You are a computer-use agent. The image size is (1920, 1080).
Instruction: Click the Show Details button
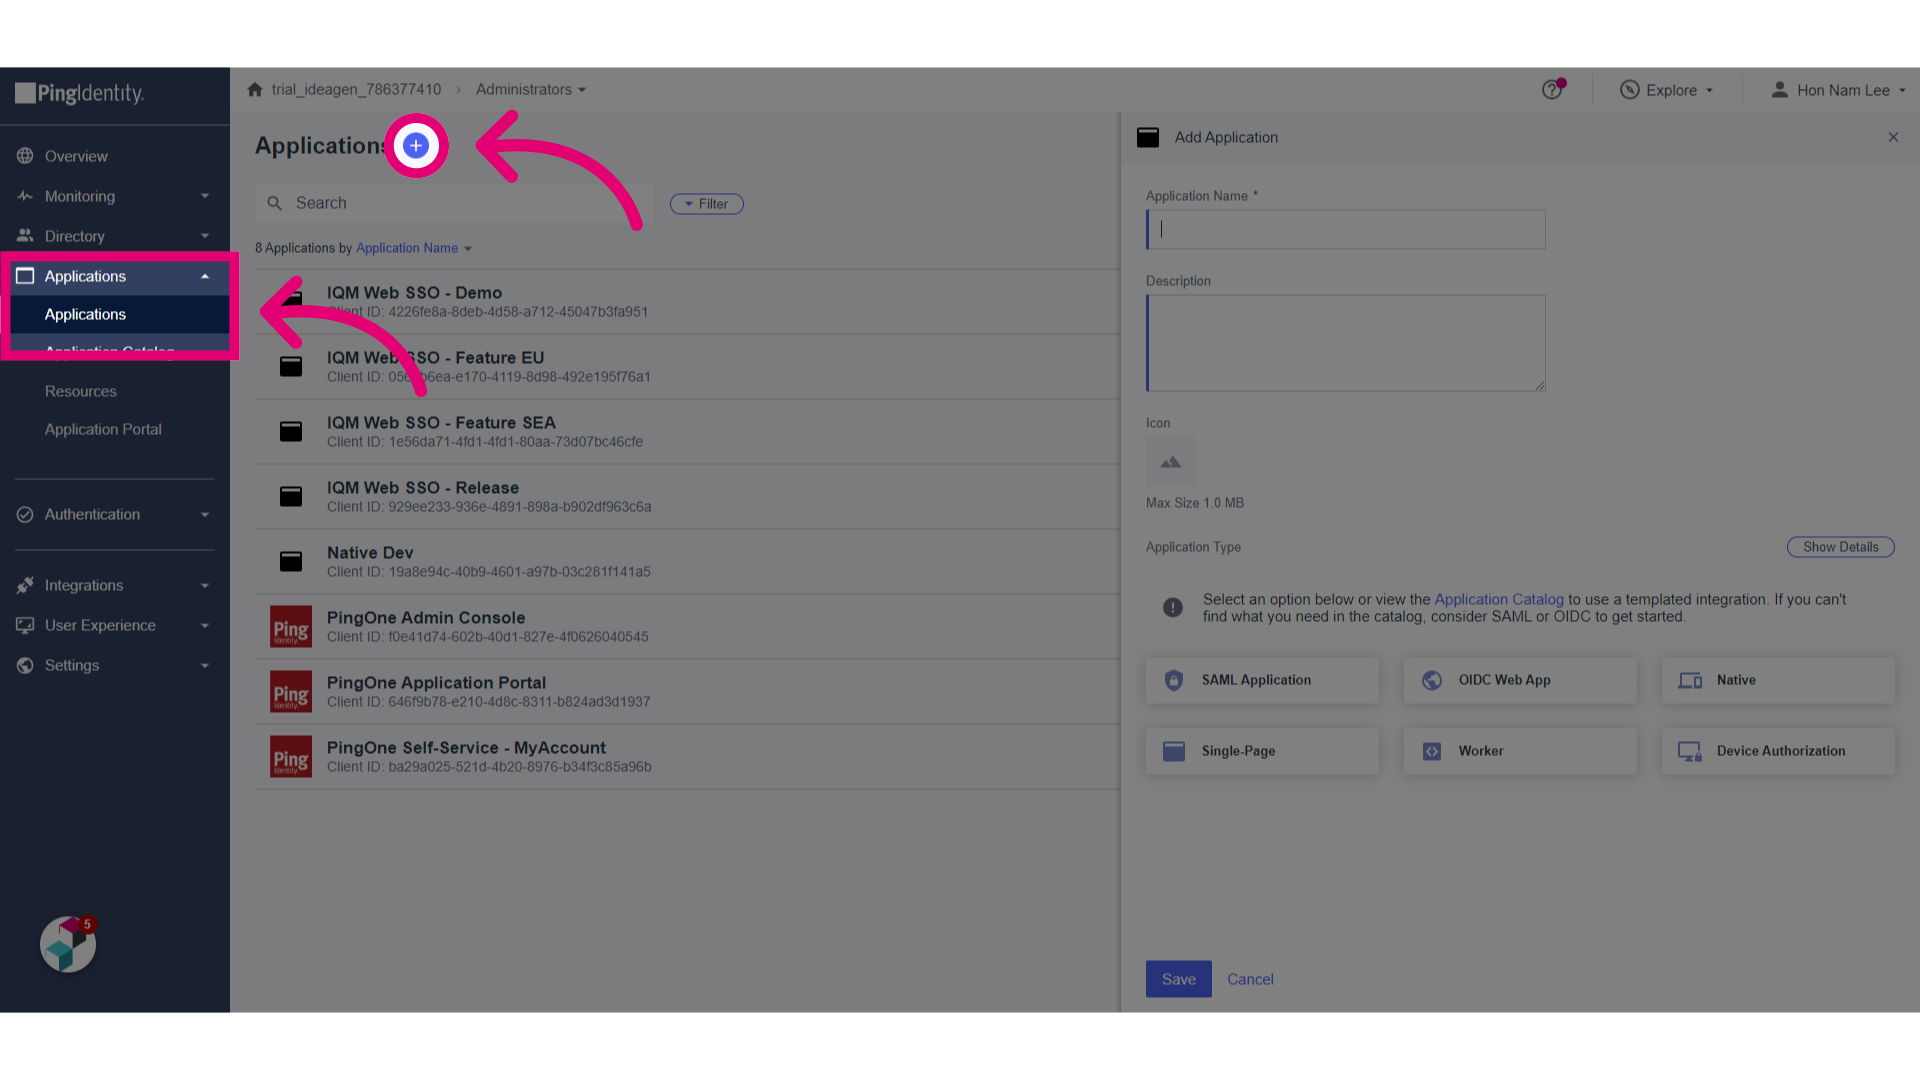click(x=1841, y=547)
